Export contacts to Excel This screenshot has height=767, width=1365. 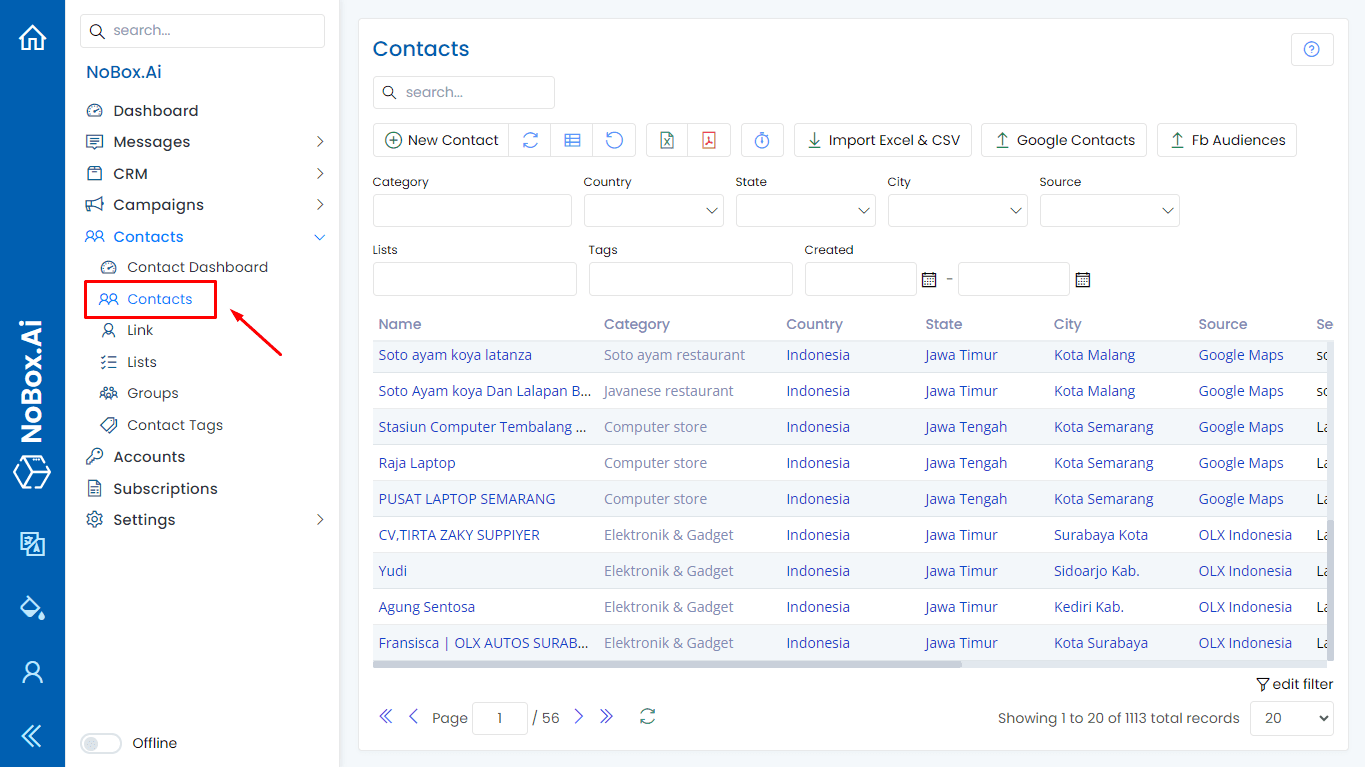point(666,140)
